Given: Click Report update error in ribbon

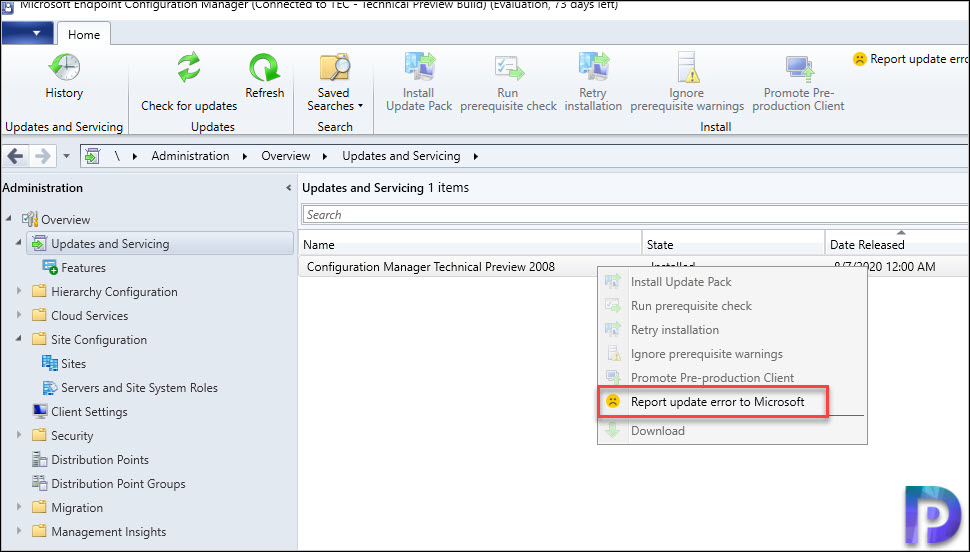Looking at the screenshot, I should point(911,59).
